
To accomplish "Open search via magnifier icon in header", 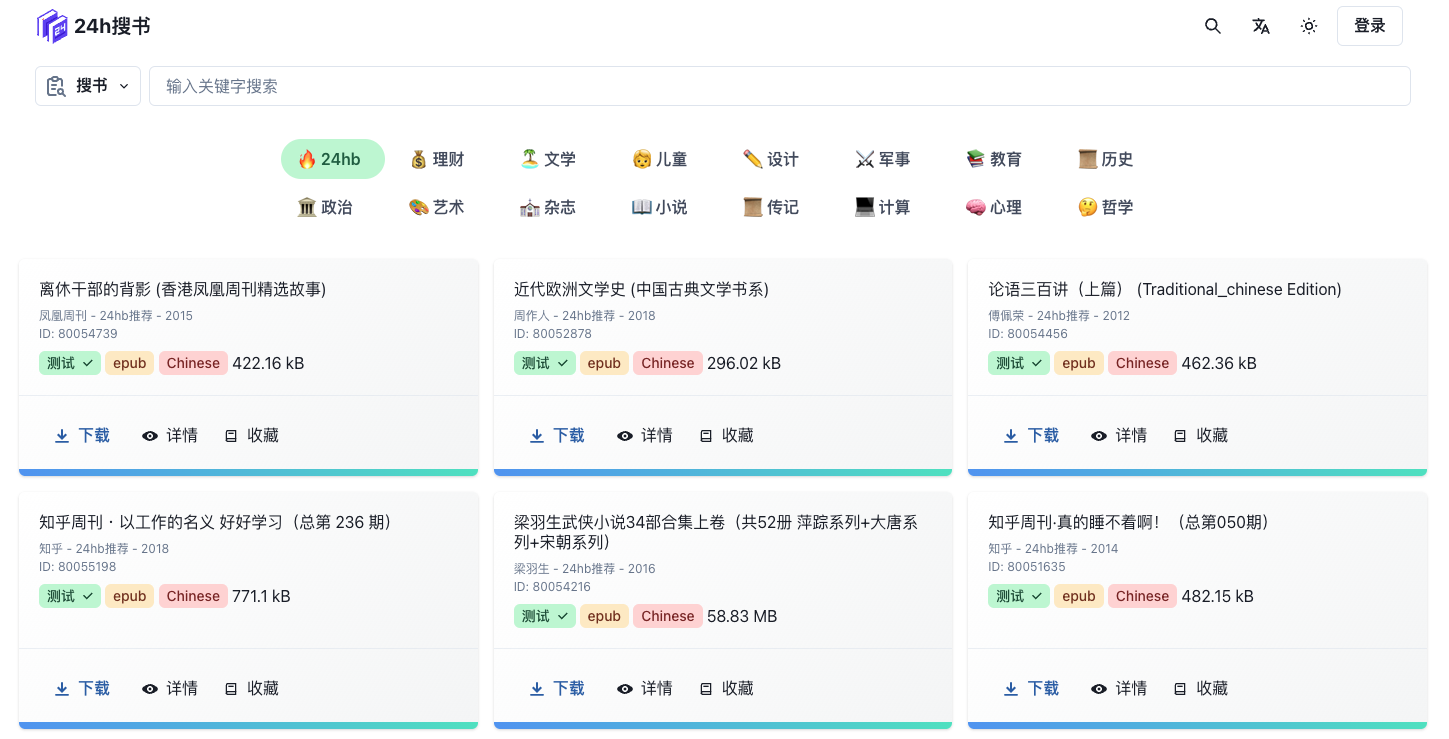I will tap(1213, 26).
